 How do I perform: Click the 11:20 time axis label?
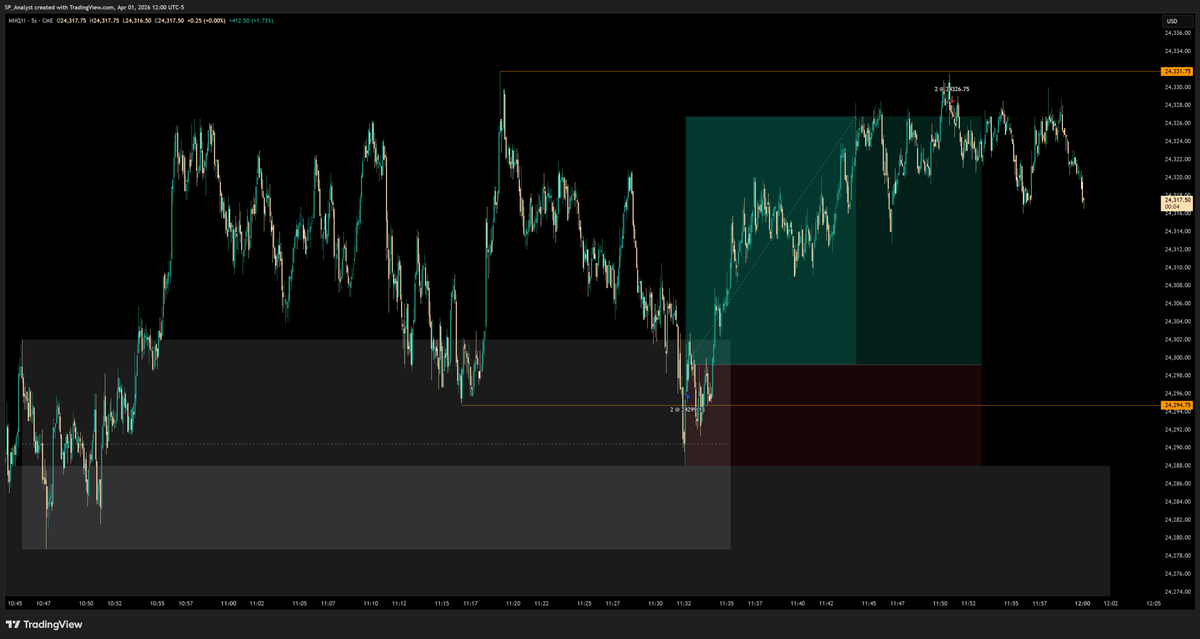coord(513,603)
